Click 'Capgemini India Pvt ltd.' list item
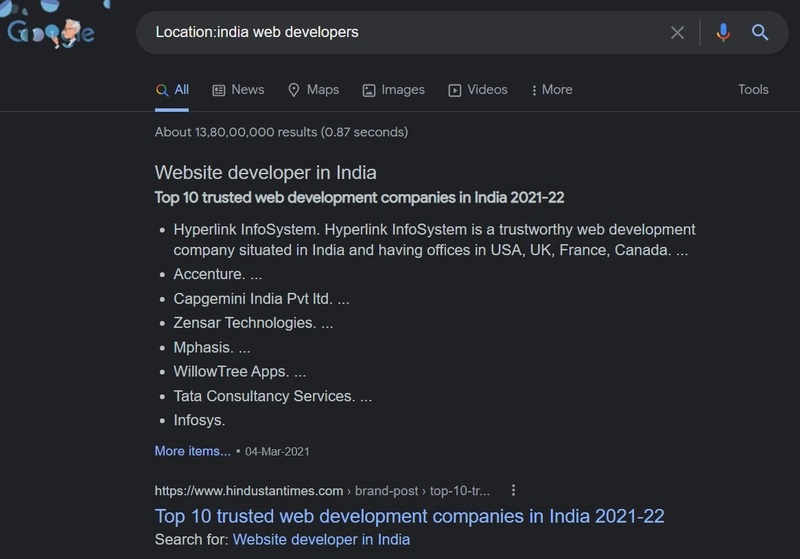 [x=261, y=299]
